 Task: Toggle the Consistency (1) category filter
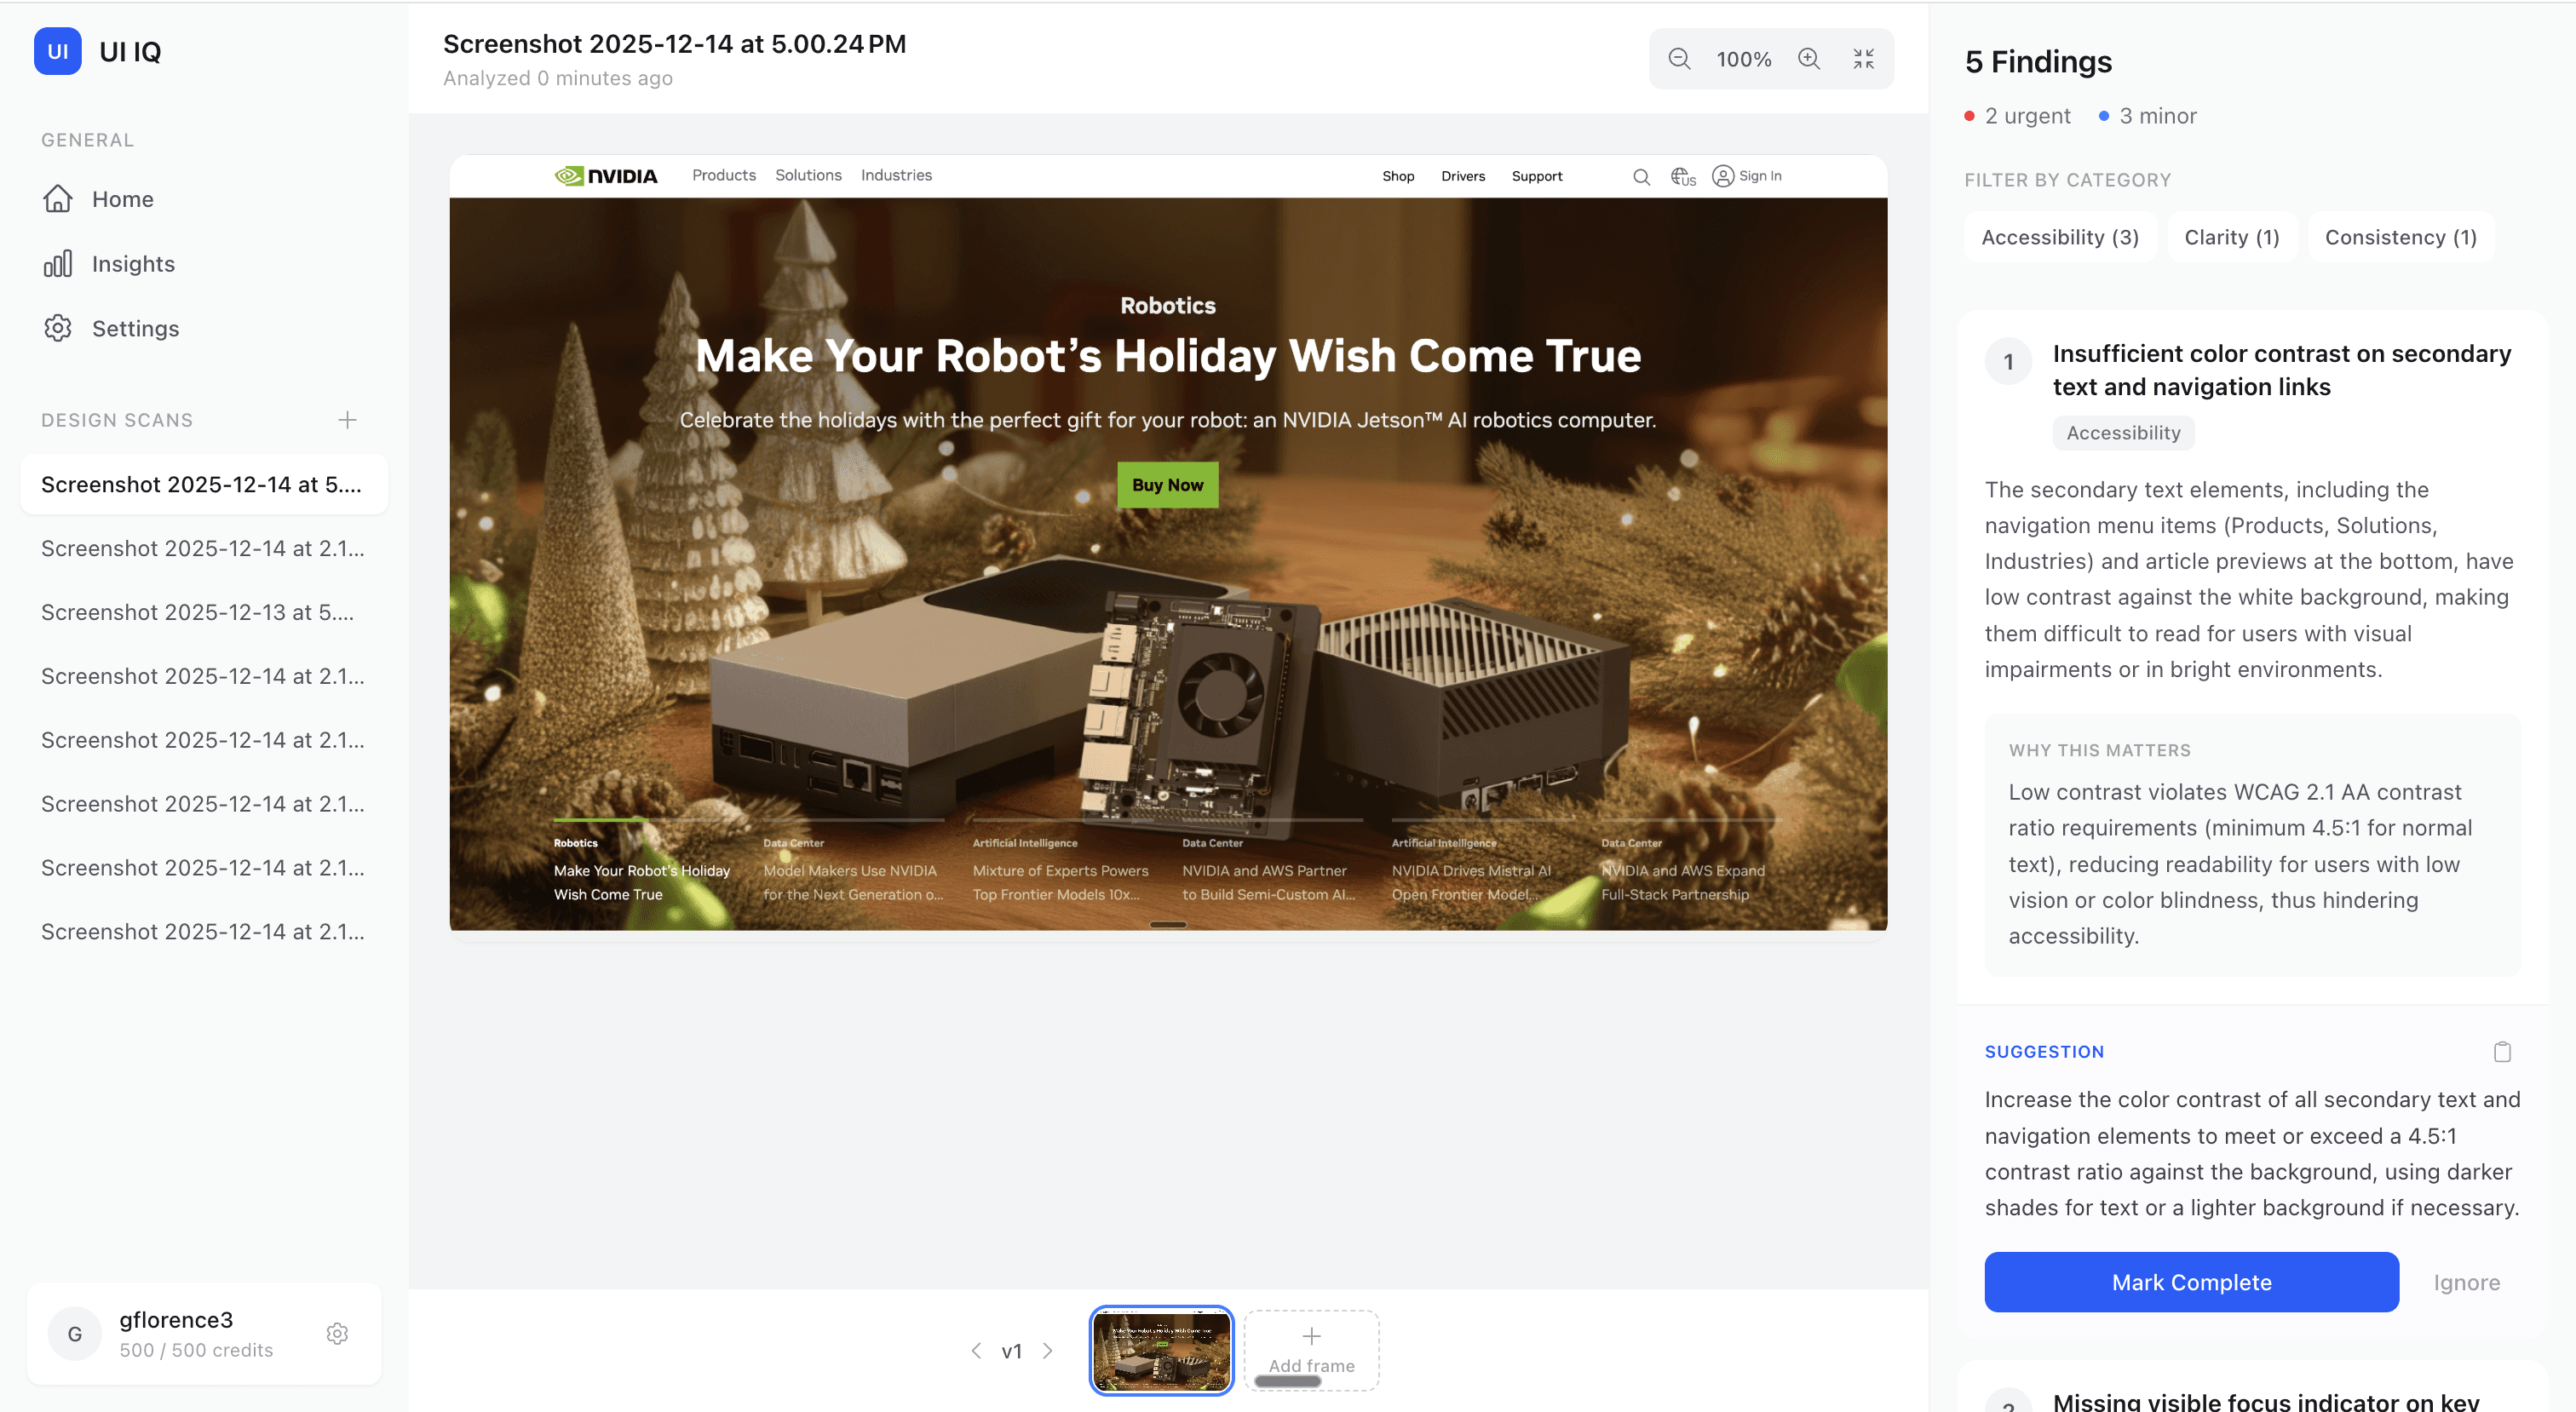click(2400, 237)
